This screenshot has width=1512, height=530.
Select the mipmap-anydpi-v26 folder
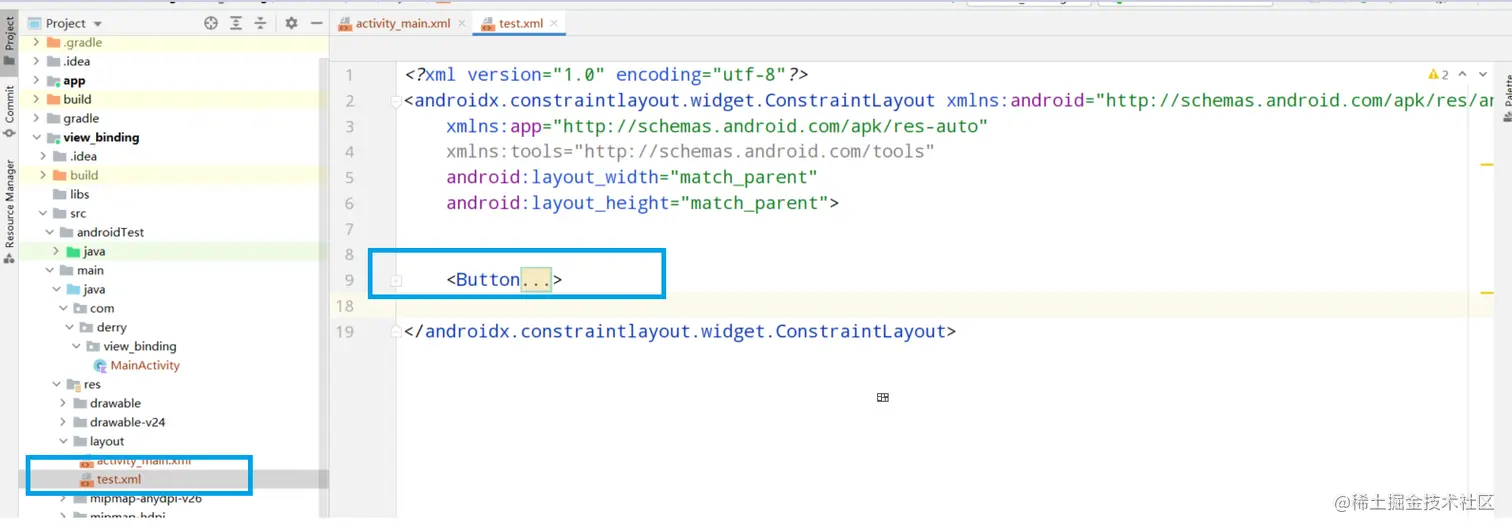[x=146, y=499]
